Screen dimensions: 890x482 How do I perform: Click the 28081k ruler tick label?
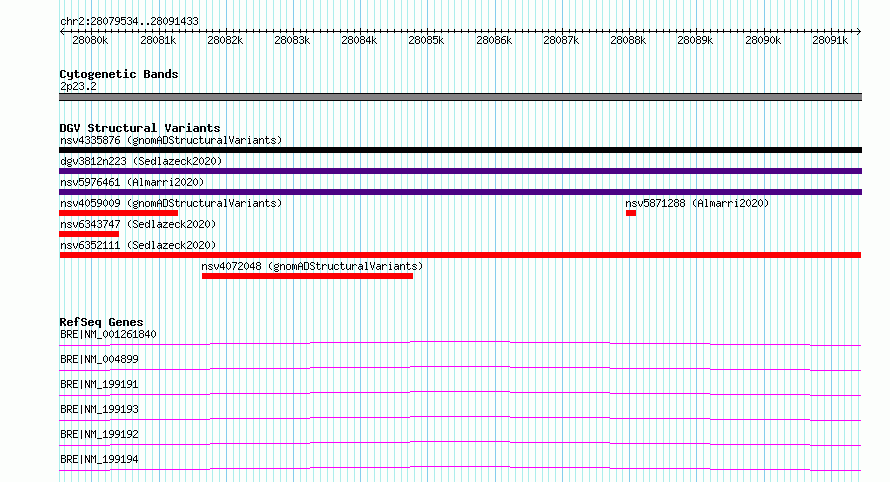point(158,40)
